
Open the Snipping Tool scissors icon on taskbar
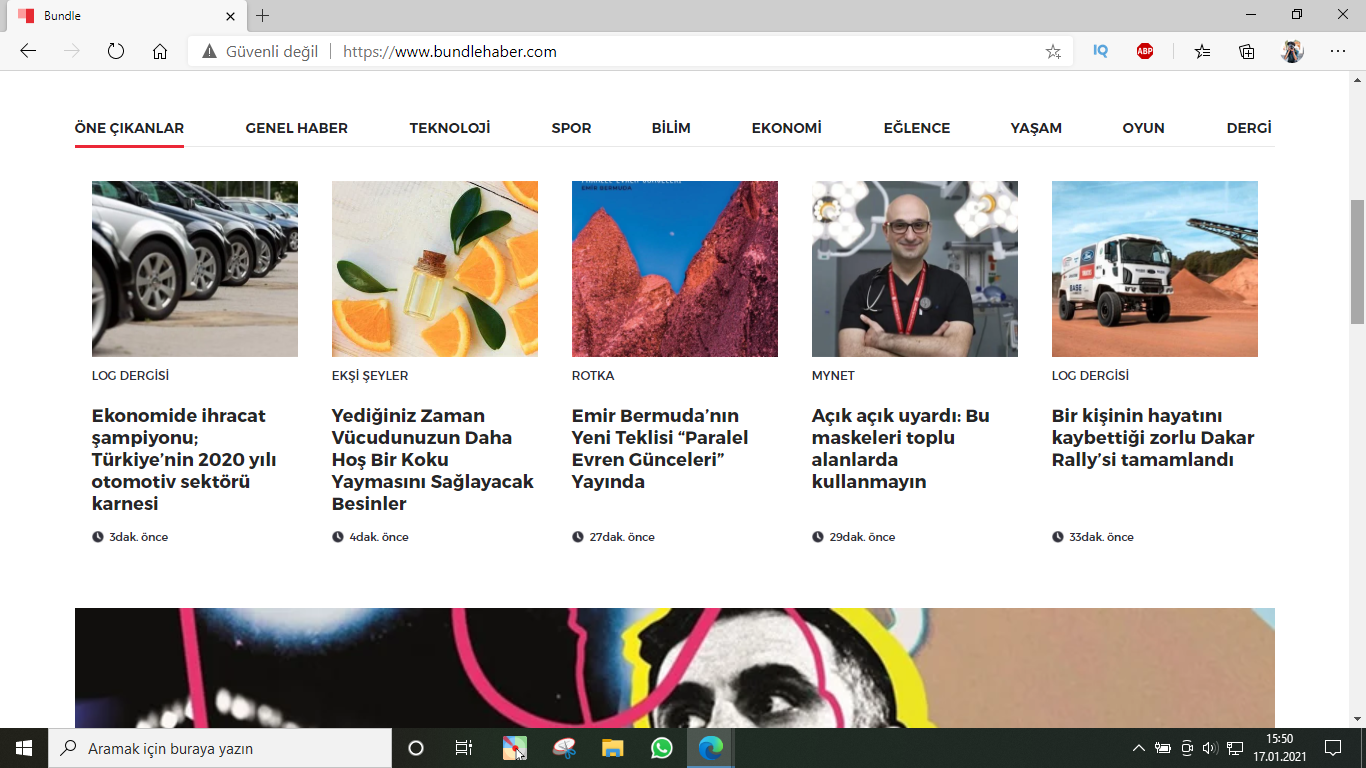(564, 748)
